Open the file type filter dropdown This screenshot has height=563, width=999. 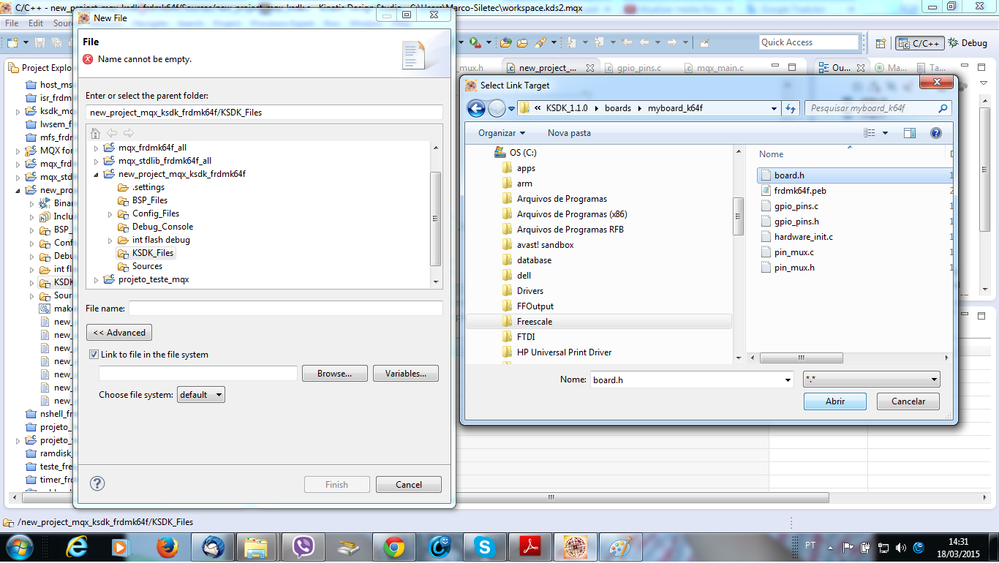pos(872,380)
